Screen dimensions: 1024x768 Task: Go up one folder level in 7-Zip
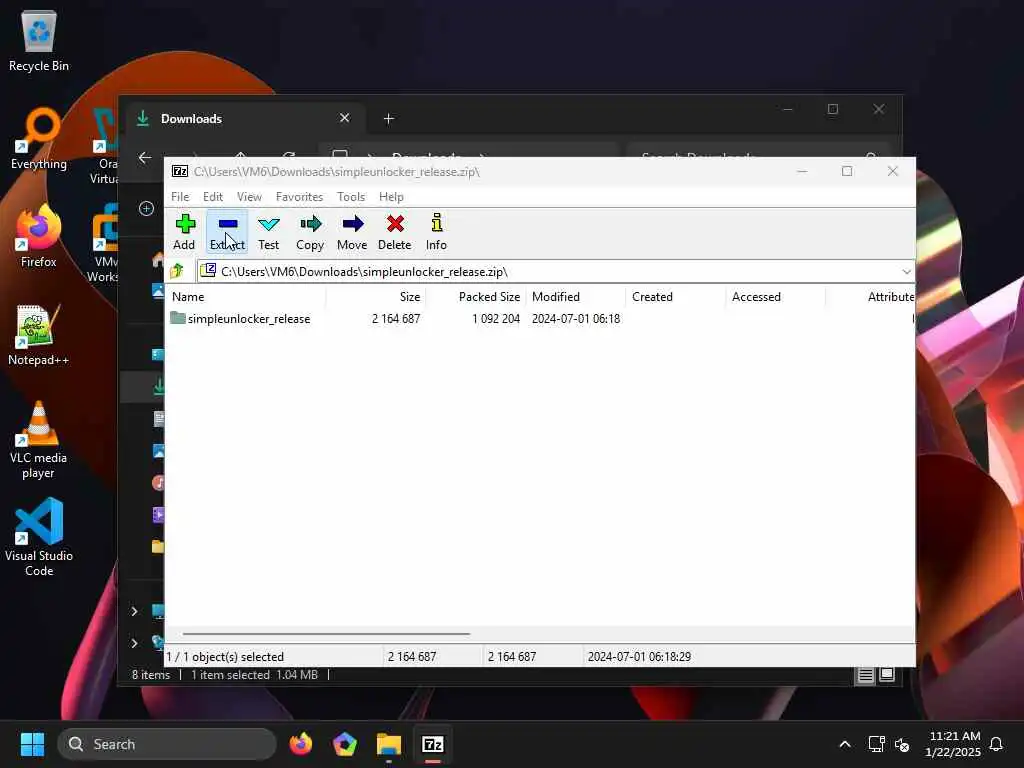(x=177, y=271)
